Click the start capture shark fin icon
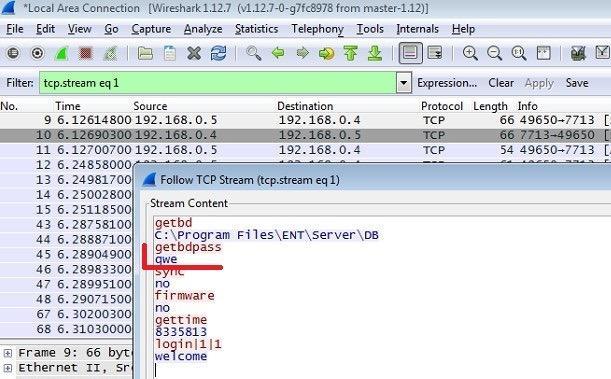 click(62, 53)
